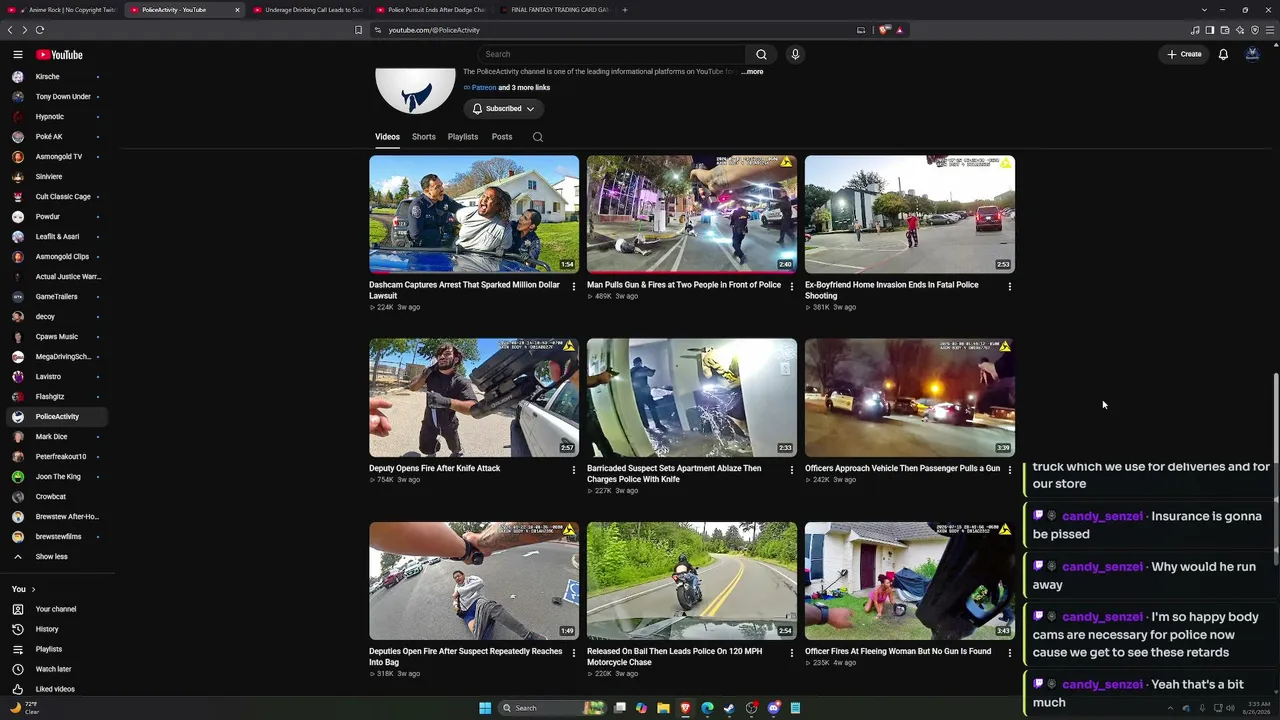This screenshot has width=1280, height=720.
Task: Go to YouTube home via the logo
Action: (x=59, y=54)
